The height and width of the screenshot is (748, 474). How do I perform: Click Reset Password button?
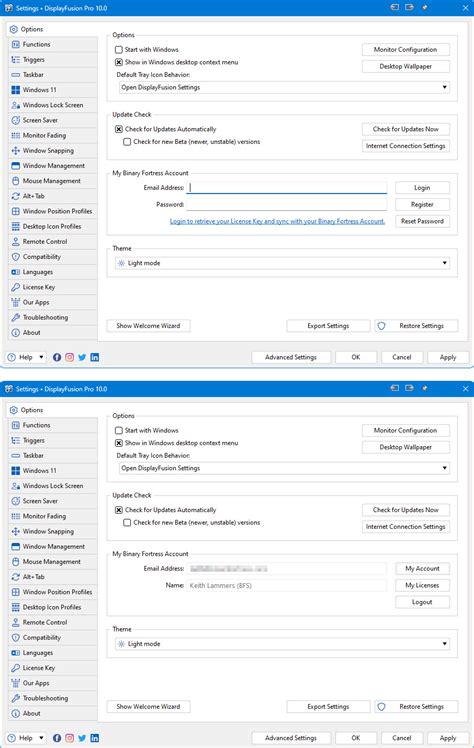422,221
